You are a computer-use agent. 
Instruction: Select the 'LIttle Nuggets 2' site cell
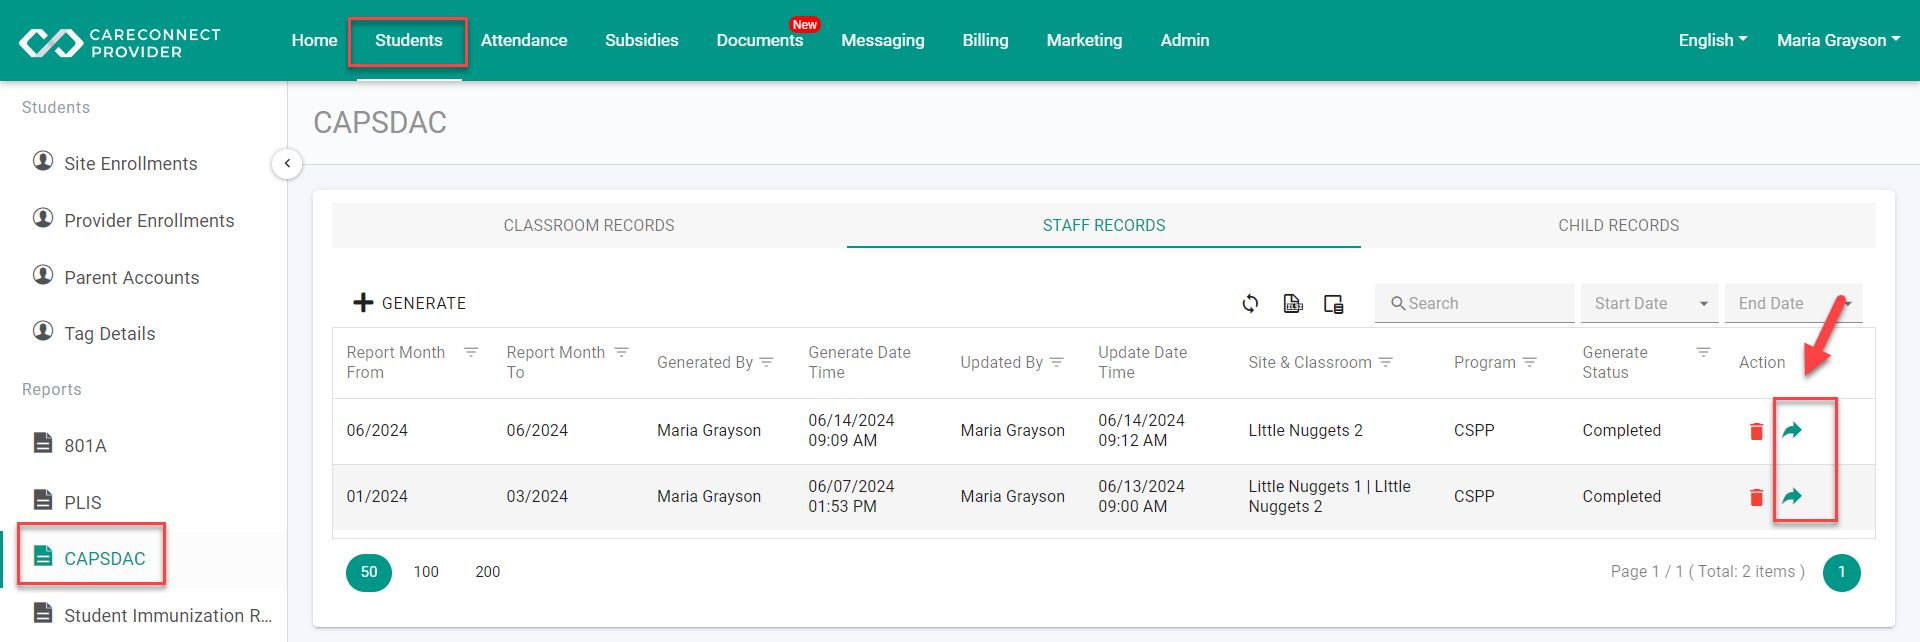tap(1305, 431)
